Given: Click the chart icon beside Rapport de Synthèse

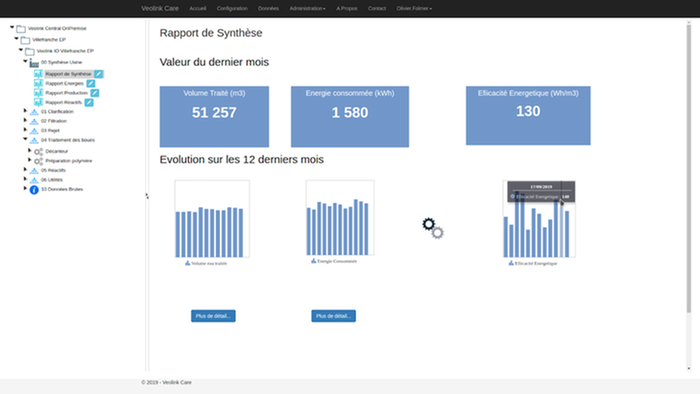Looking at the screenshot, I should [38, 74].
